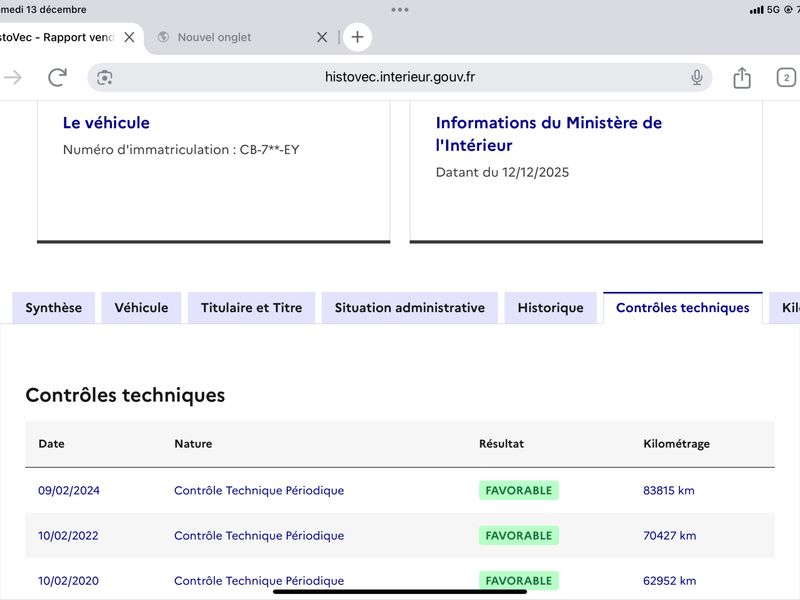Screen dimensions: 800x600
Task: Go to the Véhicule tab
Action: [141, 308]
